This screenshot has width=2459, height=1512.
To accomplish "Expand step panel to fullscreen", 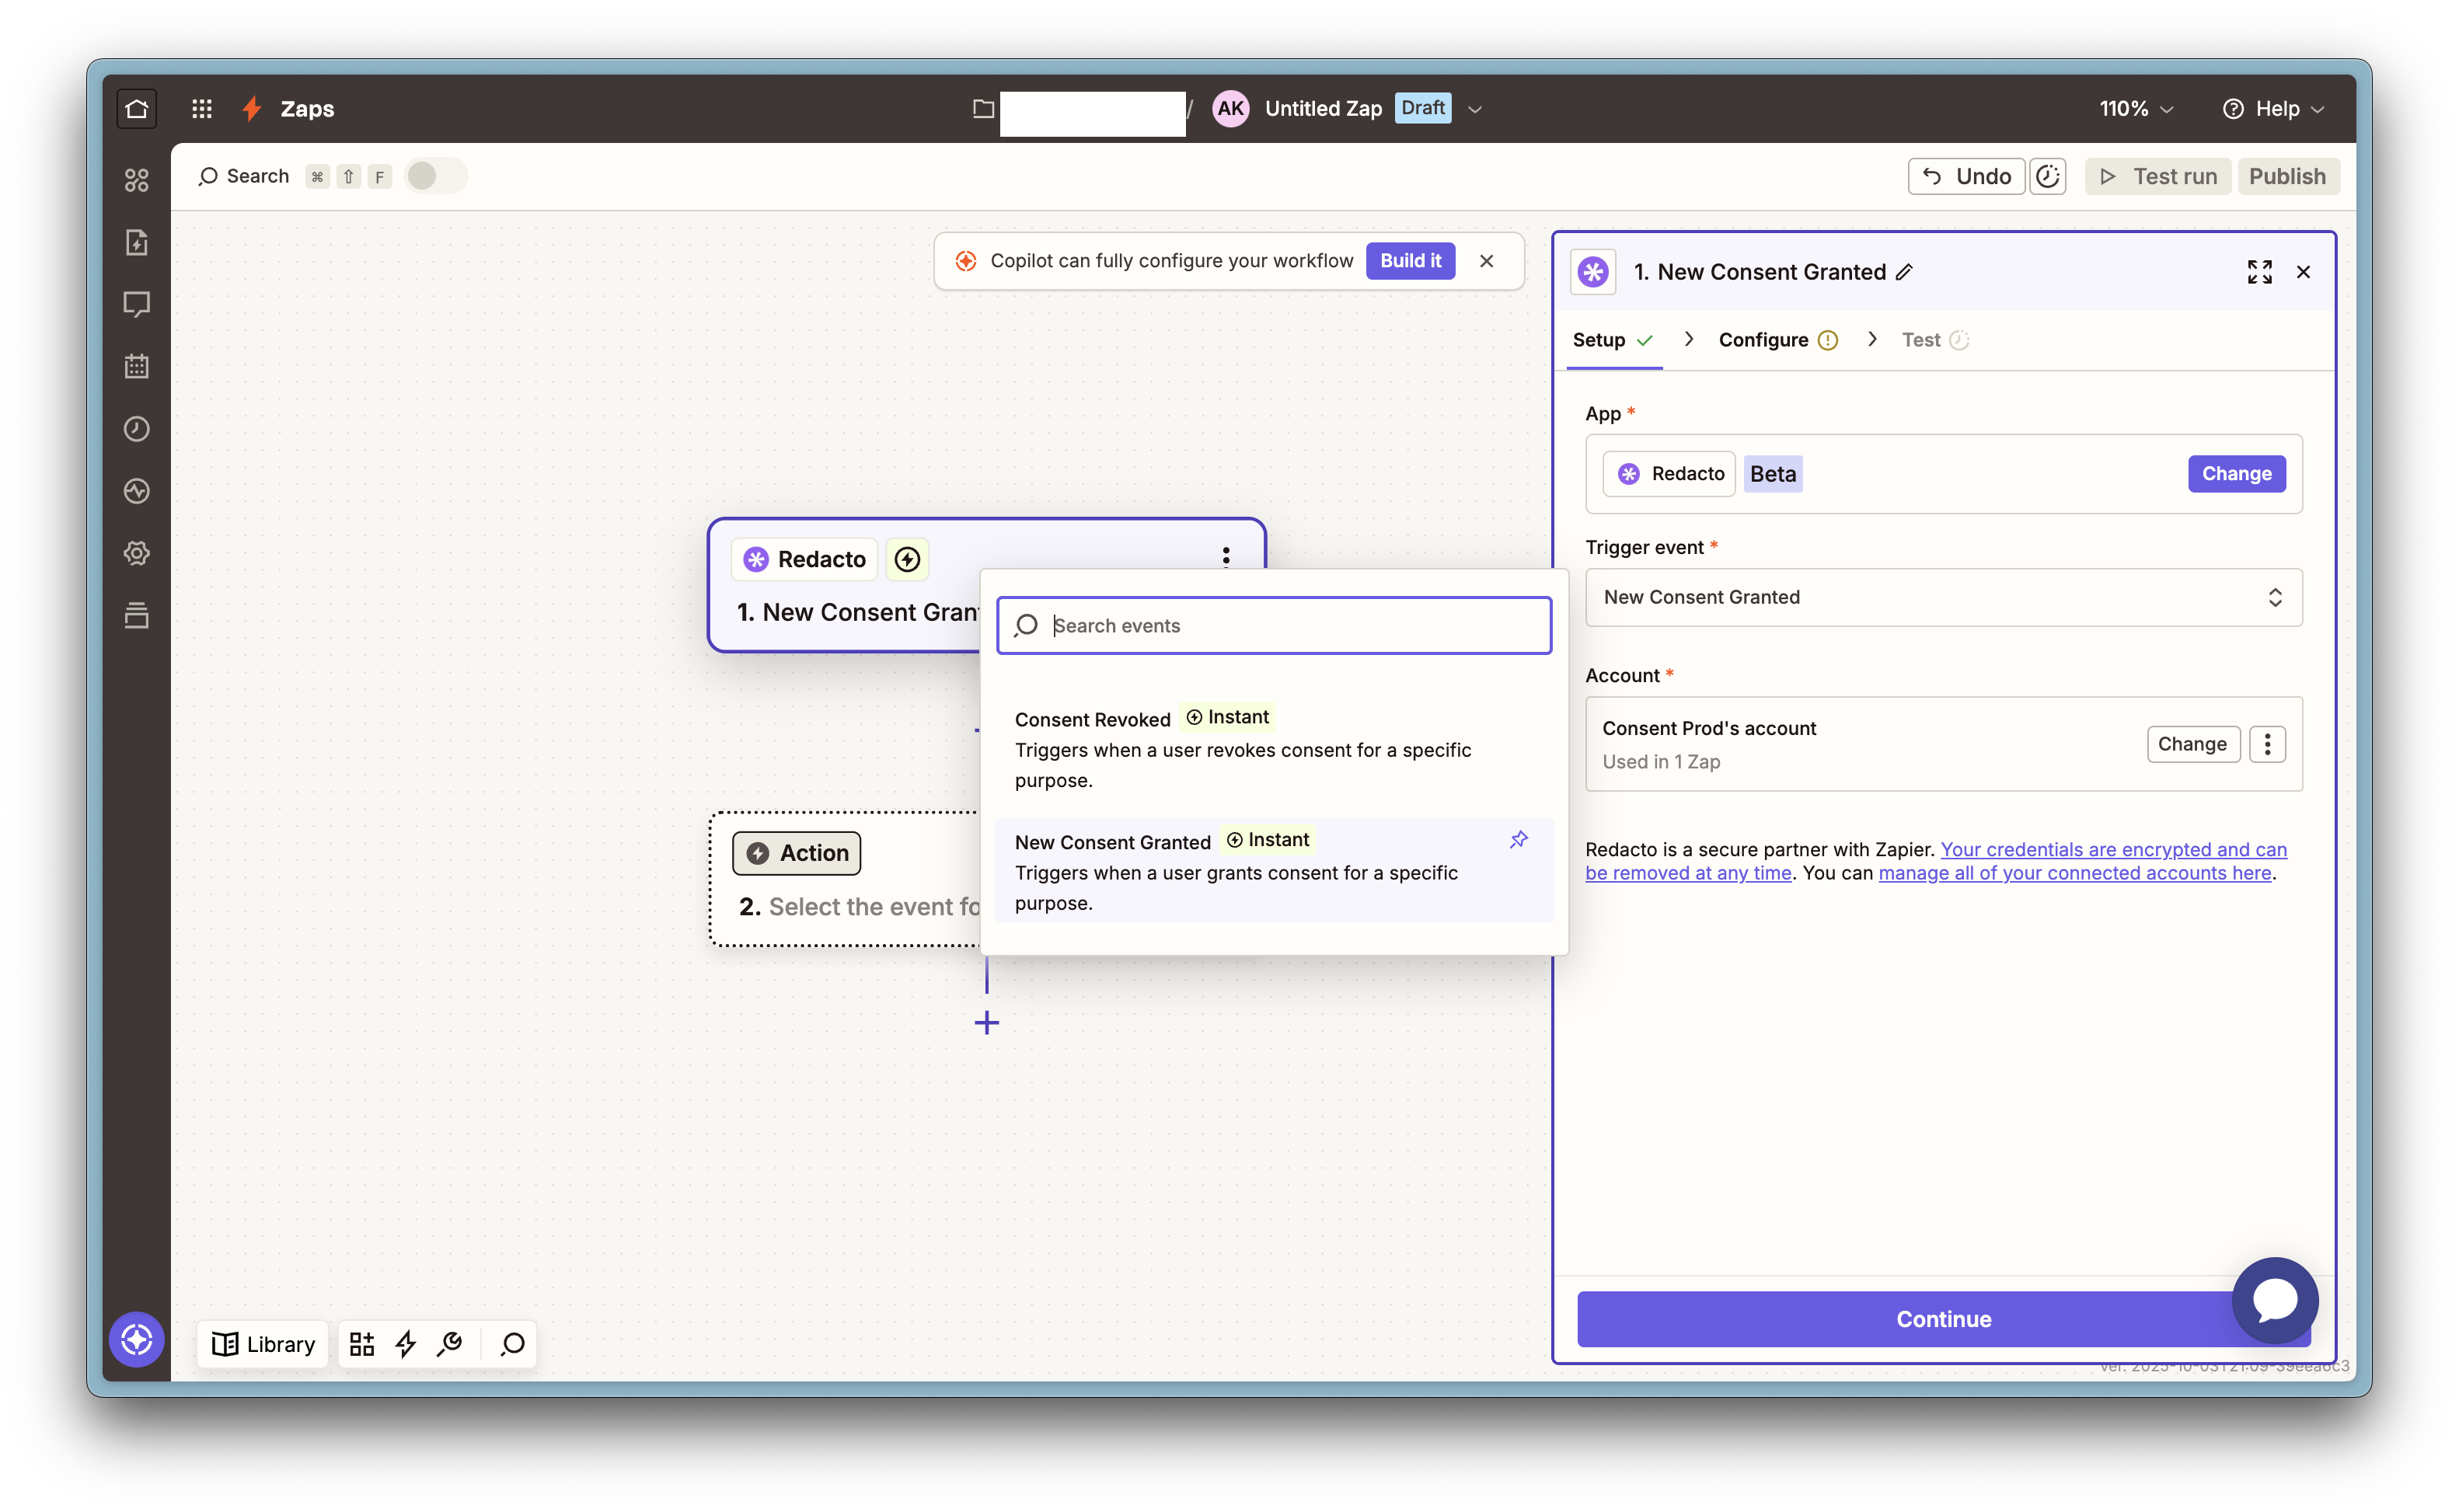I will [x=2259, y=272].
